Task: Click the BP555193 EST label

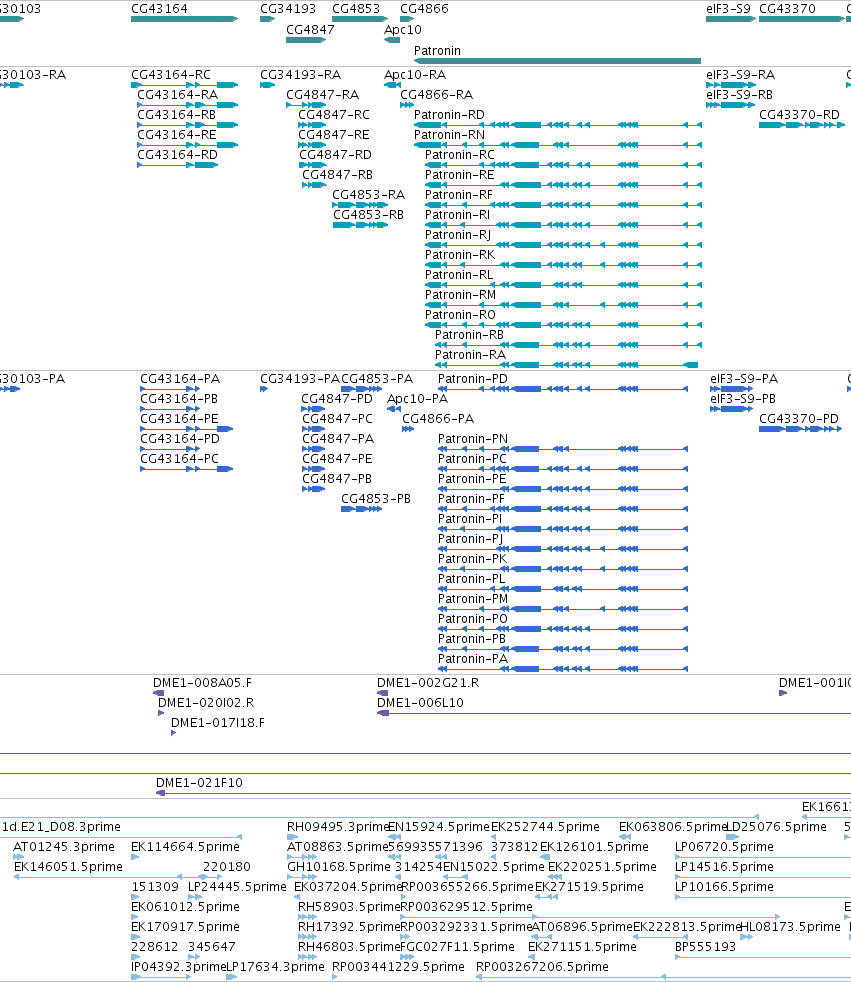Action: [706, 948]
